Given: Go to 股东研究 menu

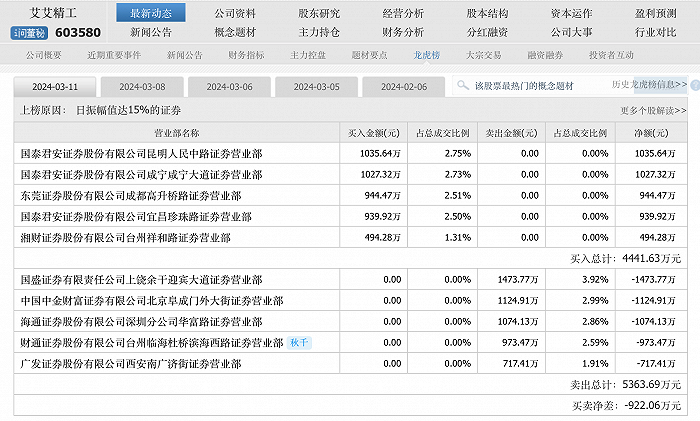Looking at the screenshot, I should click(x=319, y=13).
